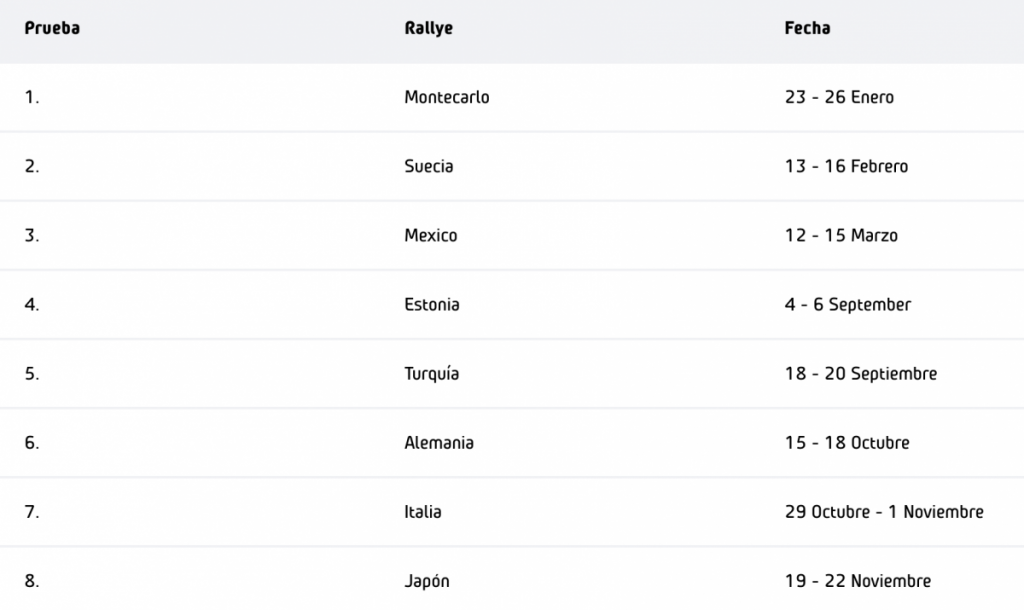The width and height of the screenshot is (1024, 610).
Task: Click the Alemania rally cell
Action: tap(439, 442)
